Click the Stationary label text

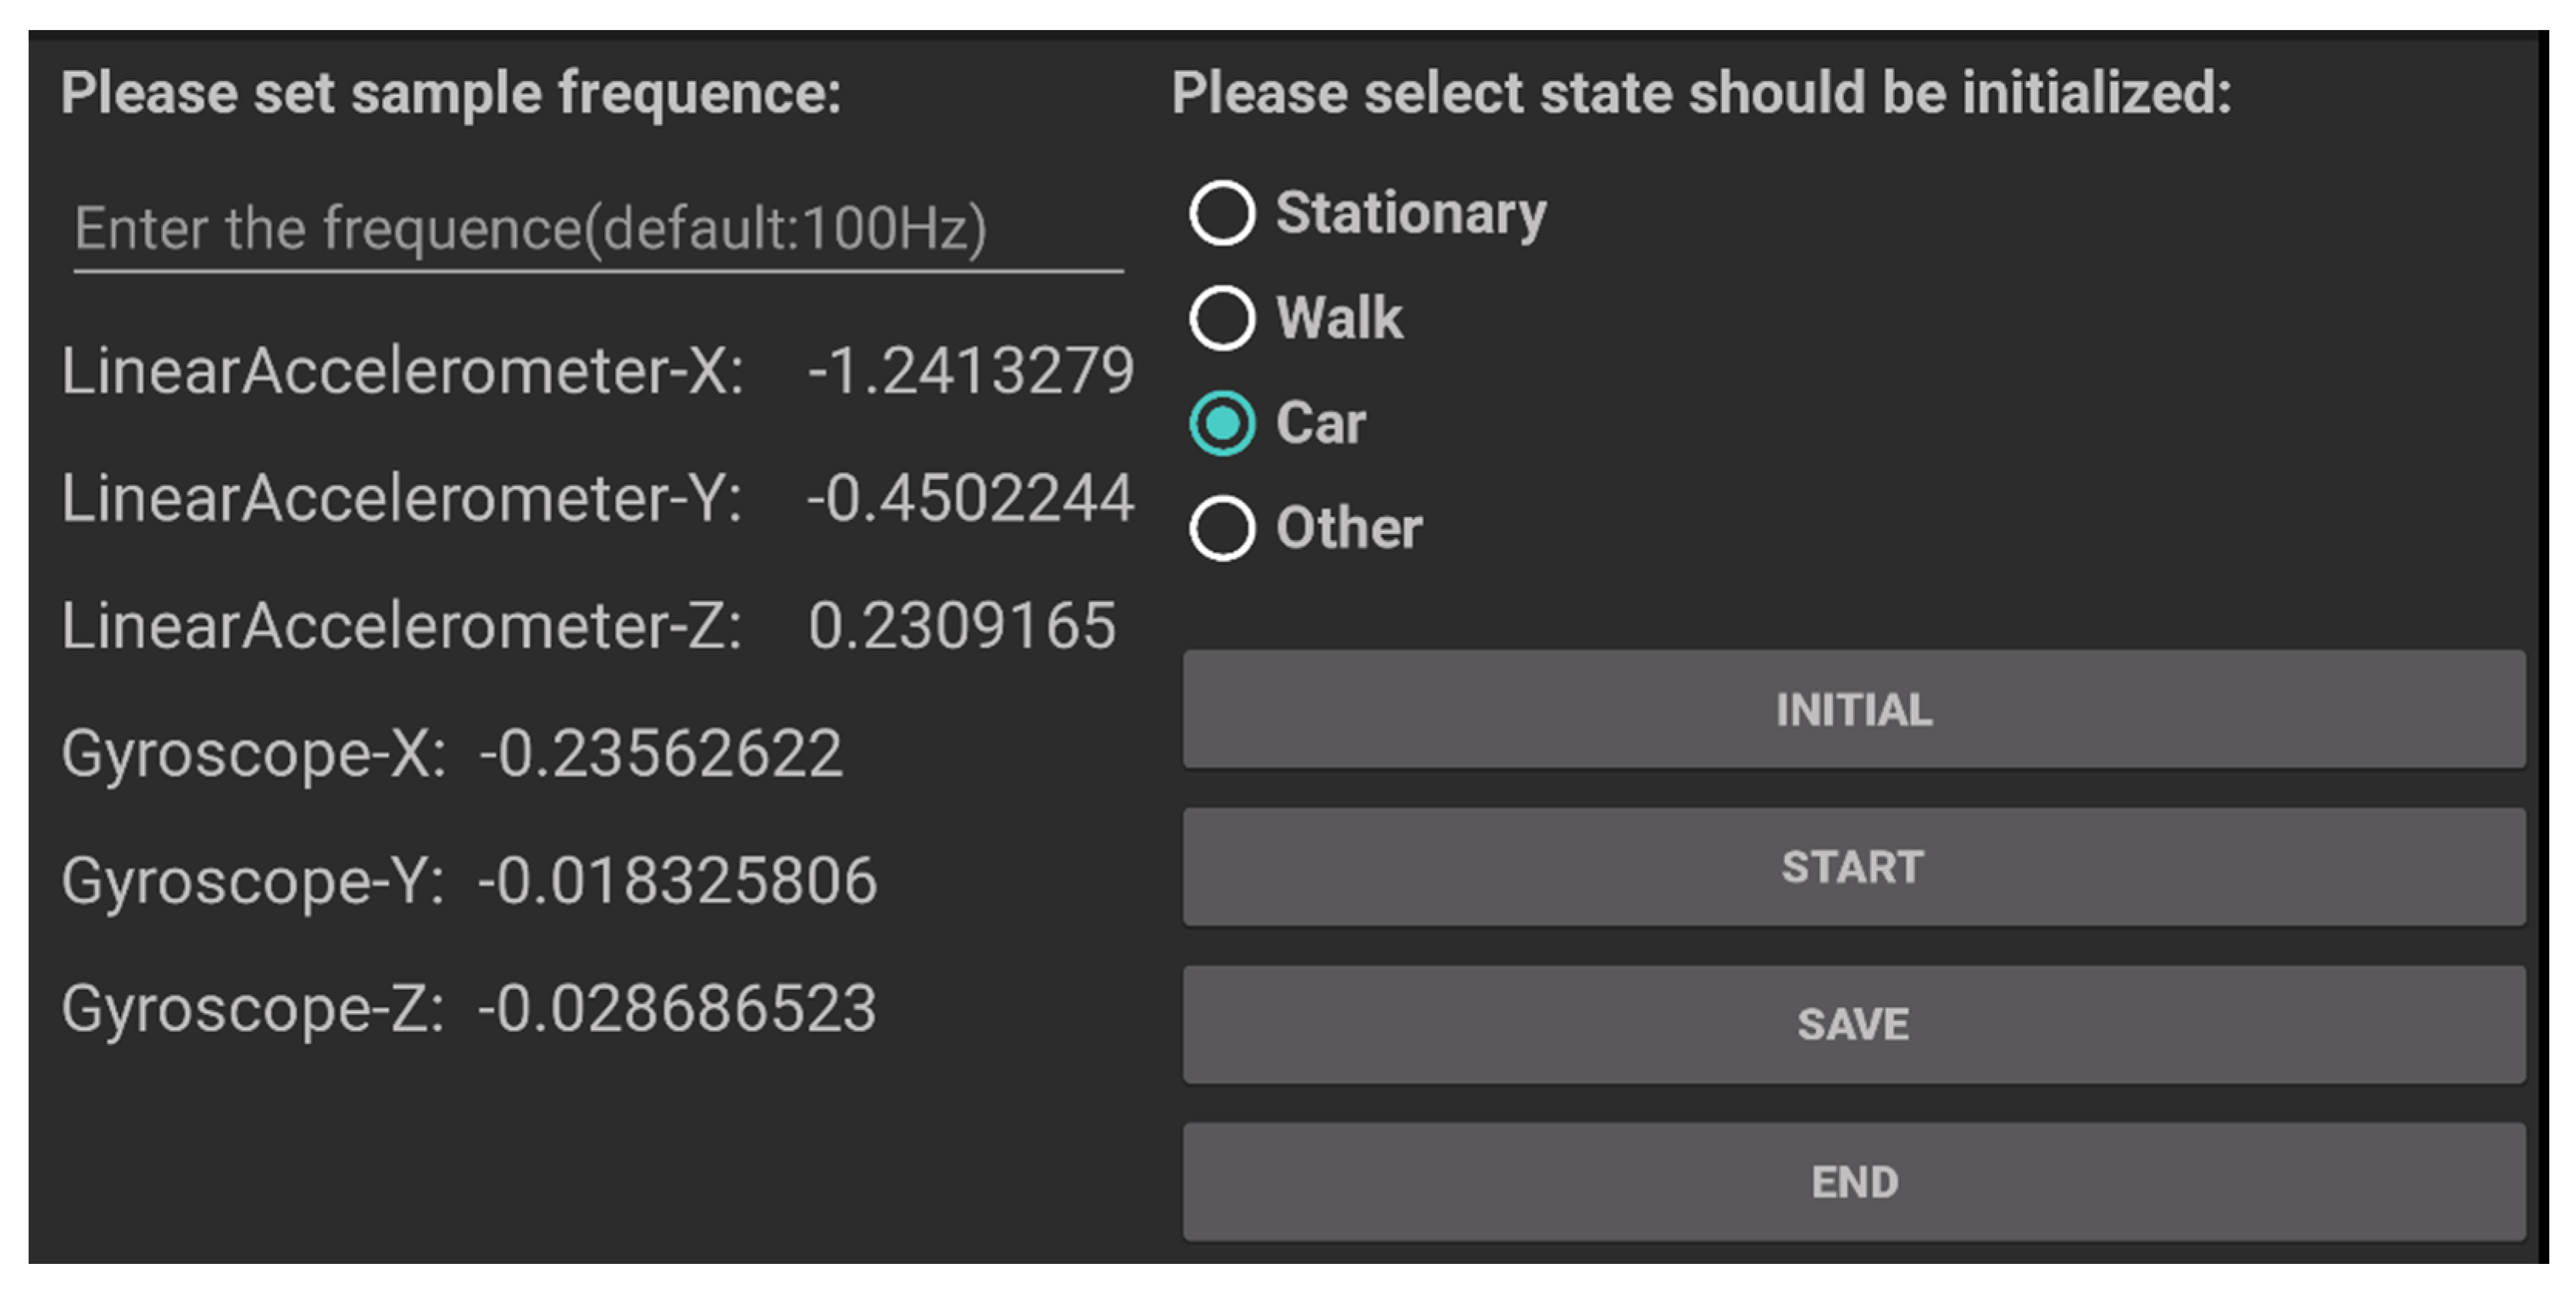[1410, 213]
